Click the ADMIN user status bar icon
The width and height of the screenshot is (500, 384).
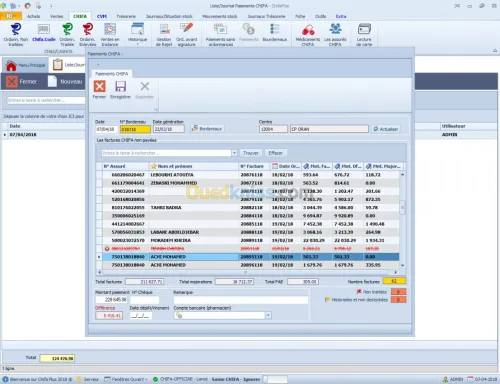445,379
